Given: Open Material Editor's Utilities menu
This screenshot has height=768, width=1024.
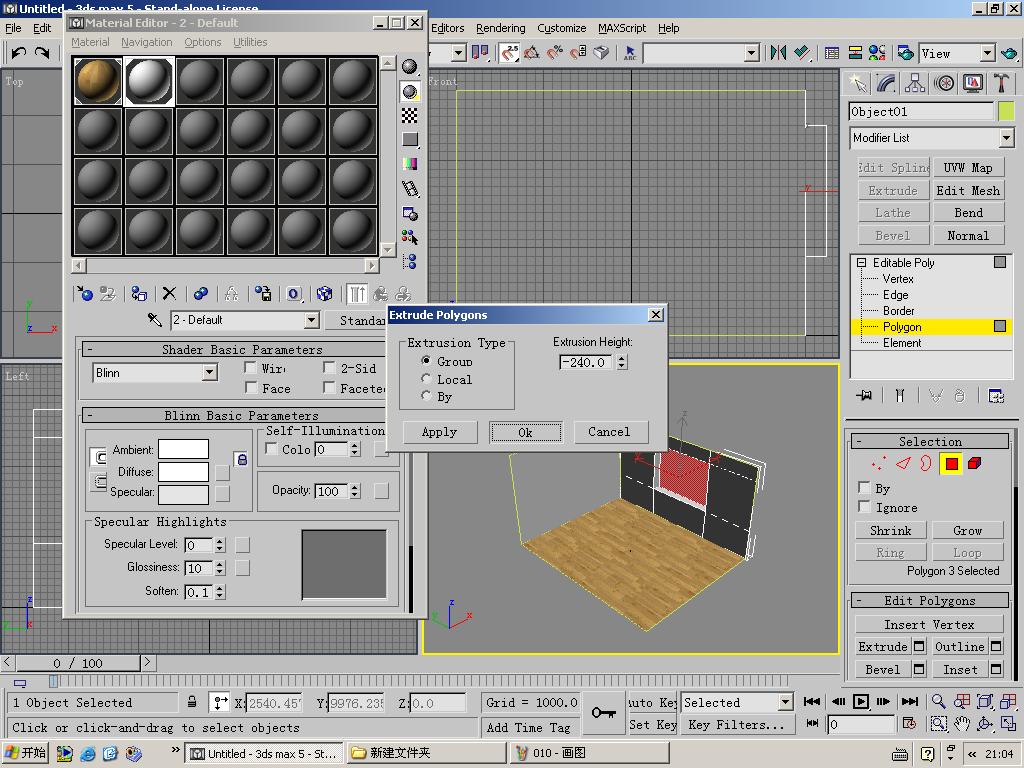Looking at the screenshot, I should pos(250,42).
